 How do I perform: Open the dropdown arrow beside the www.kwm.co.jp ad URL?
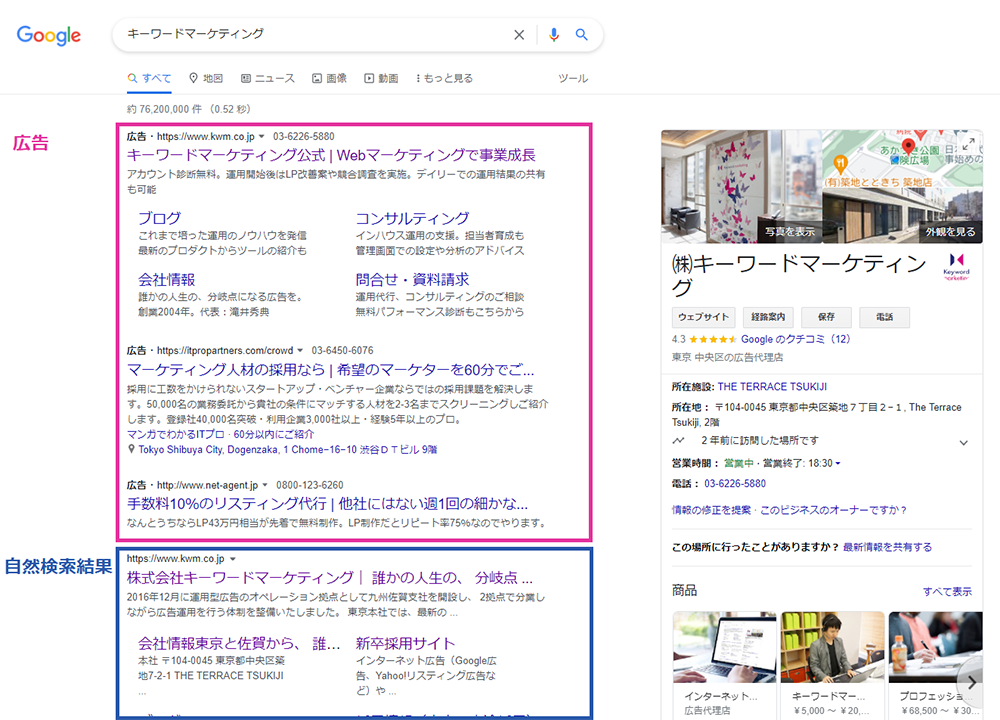pos(261,136)
